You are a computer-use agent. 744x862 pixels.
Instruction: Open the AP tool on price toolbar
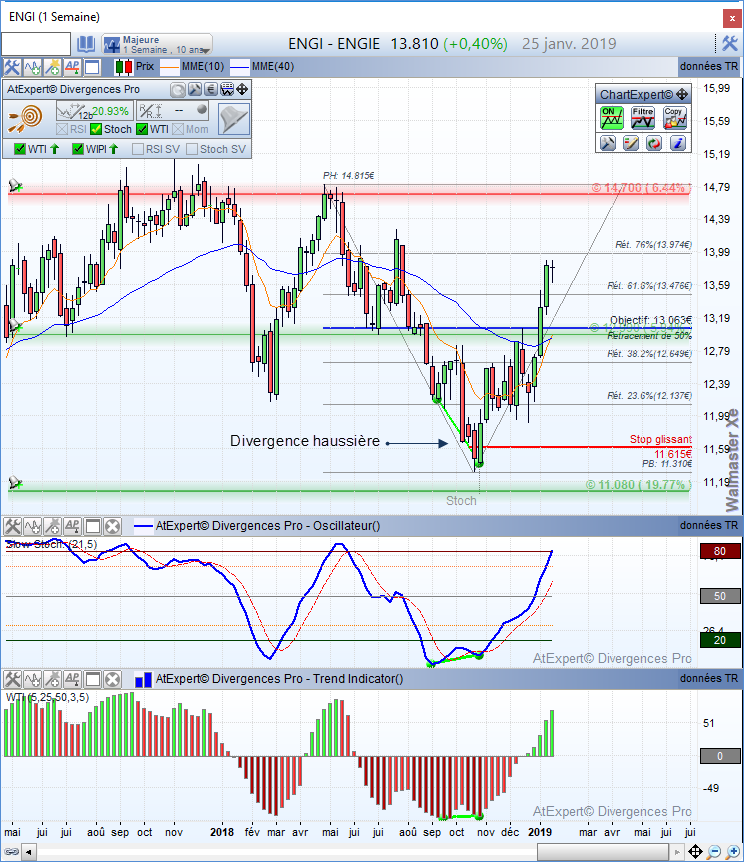pos(73,67)
